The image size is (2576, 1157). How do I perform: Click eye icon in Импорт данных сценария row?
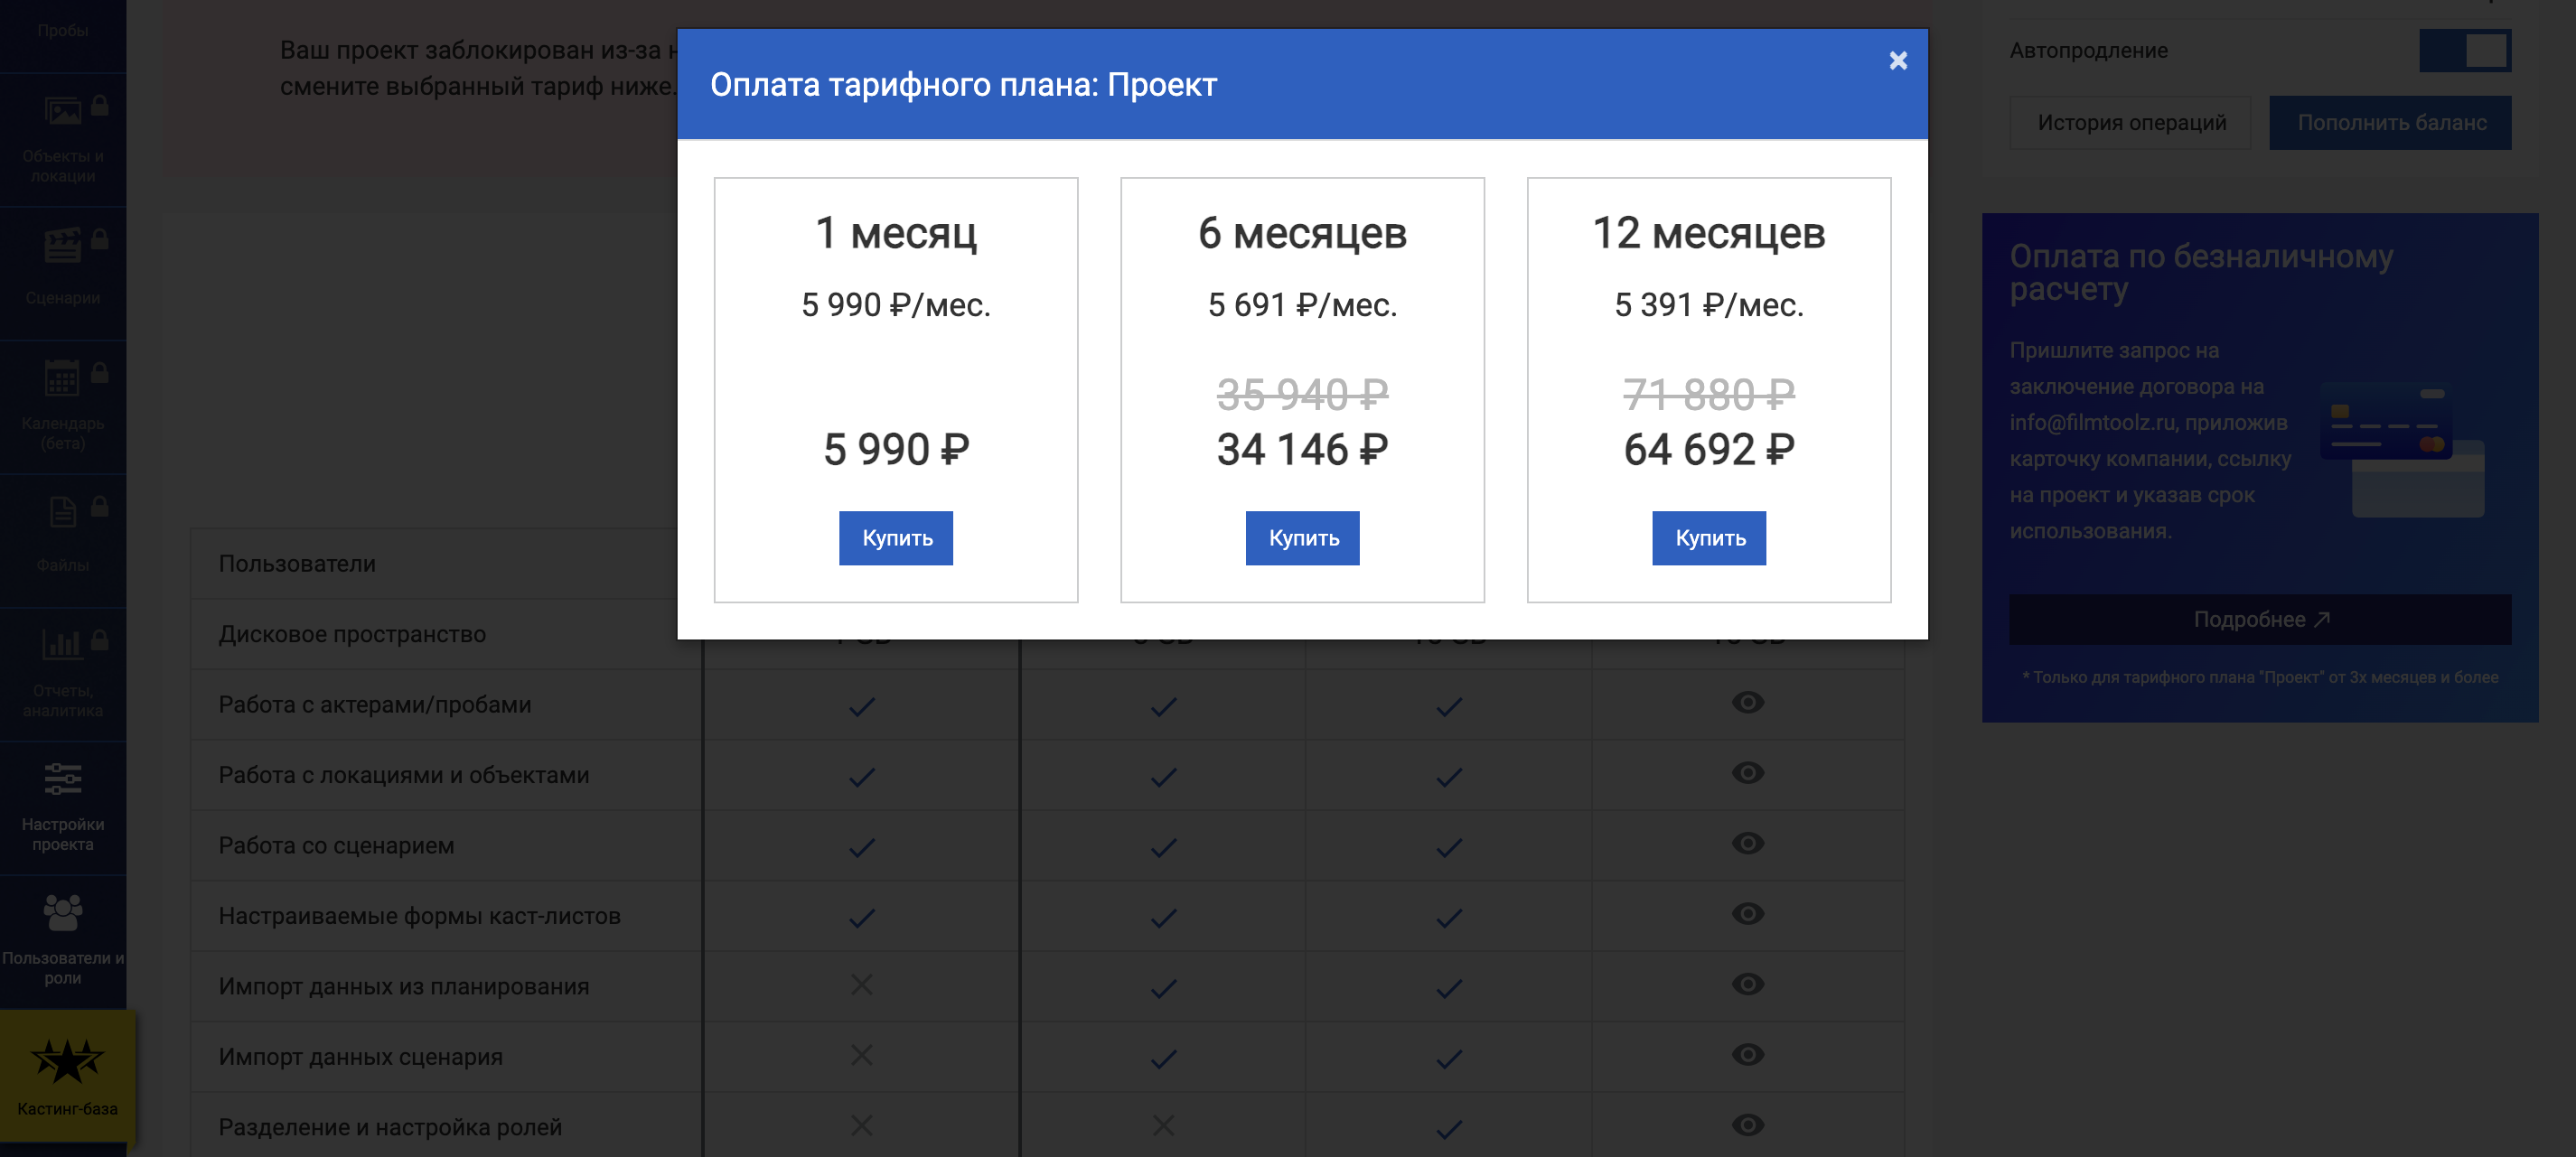tap(1747, 1055)
